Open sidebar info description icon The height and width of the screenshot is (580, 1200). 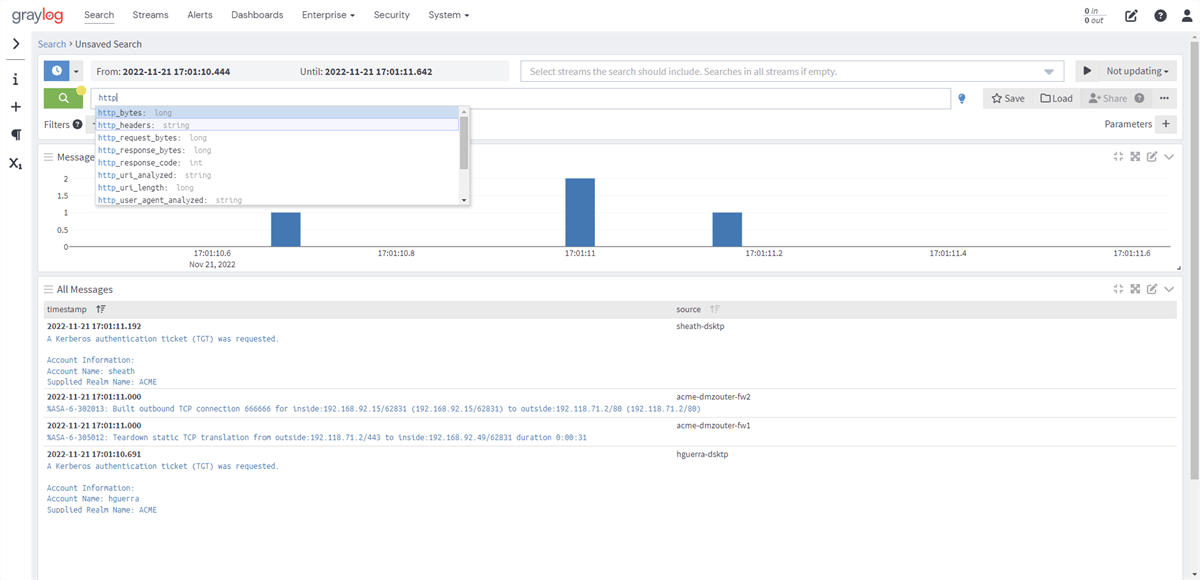click(15, 79)
